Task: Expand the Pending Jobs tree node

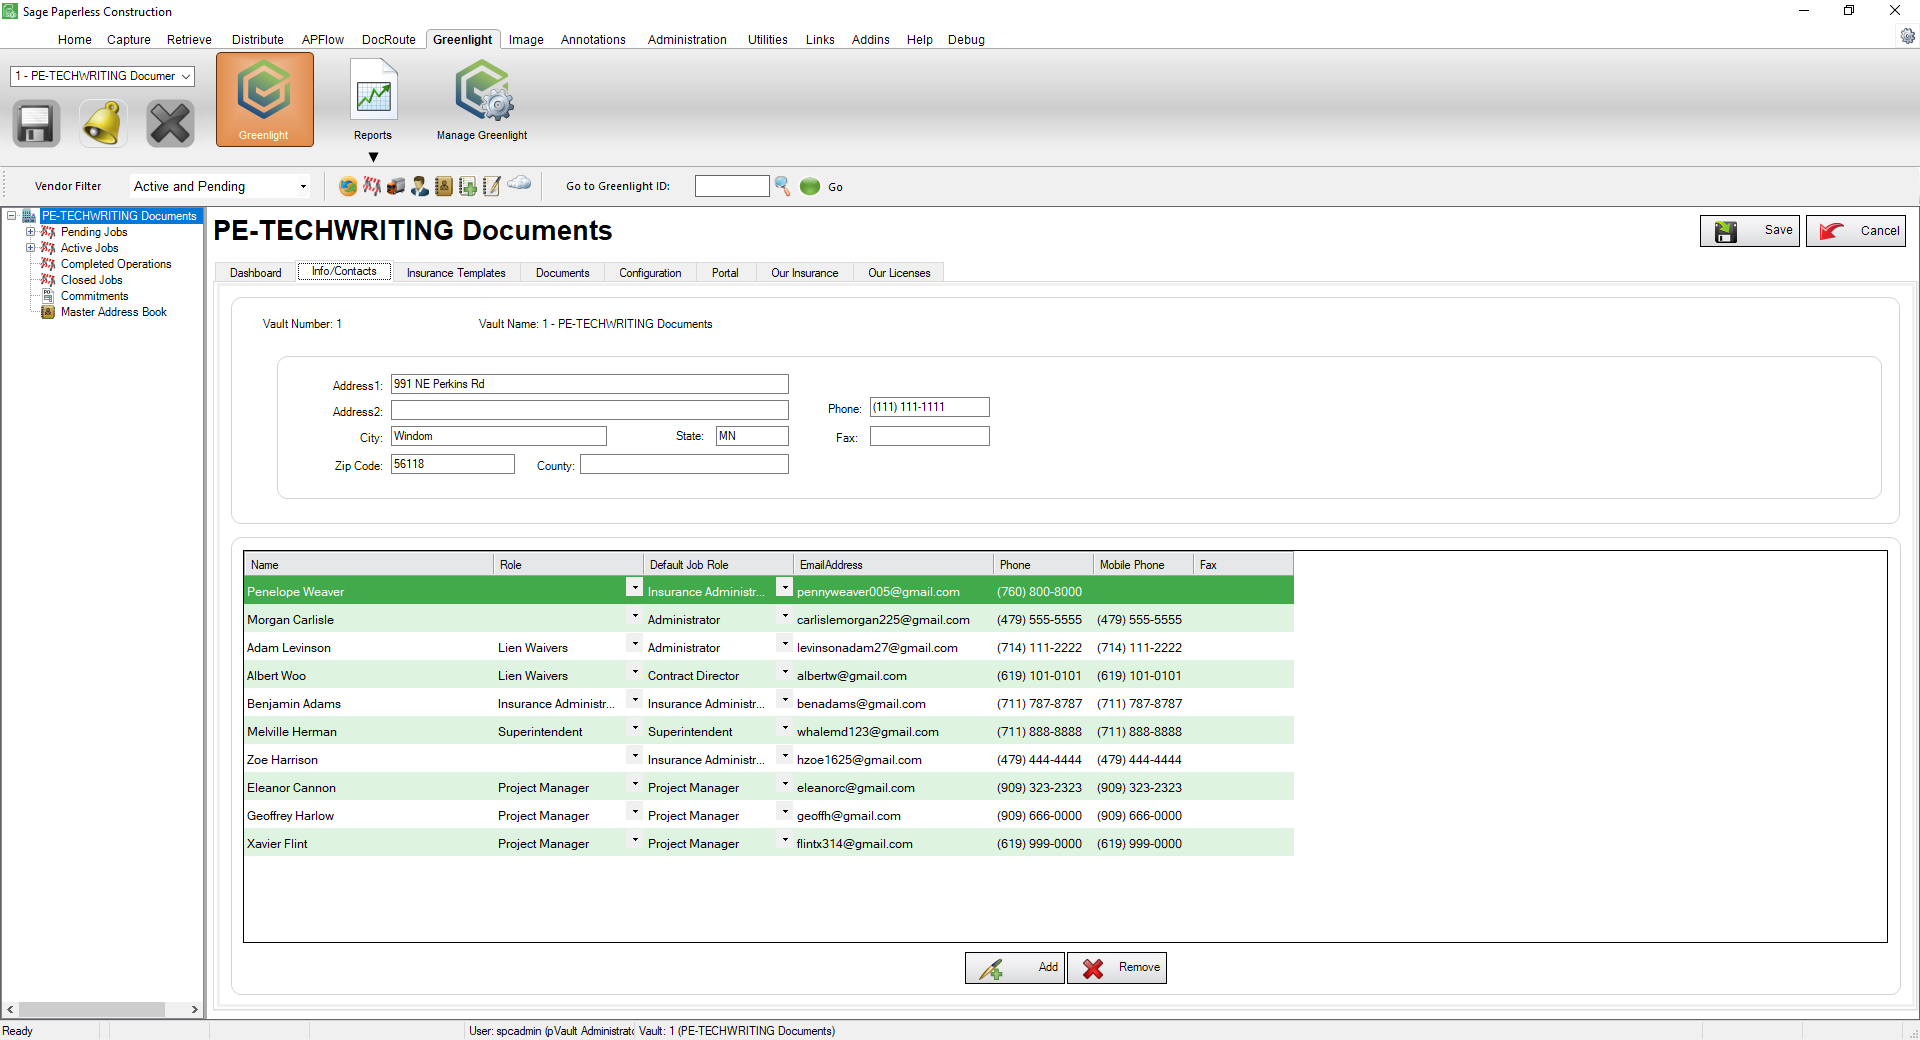Action: (31, 232)
